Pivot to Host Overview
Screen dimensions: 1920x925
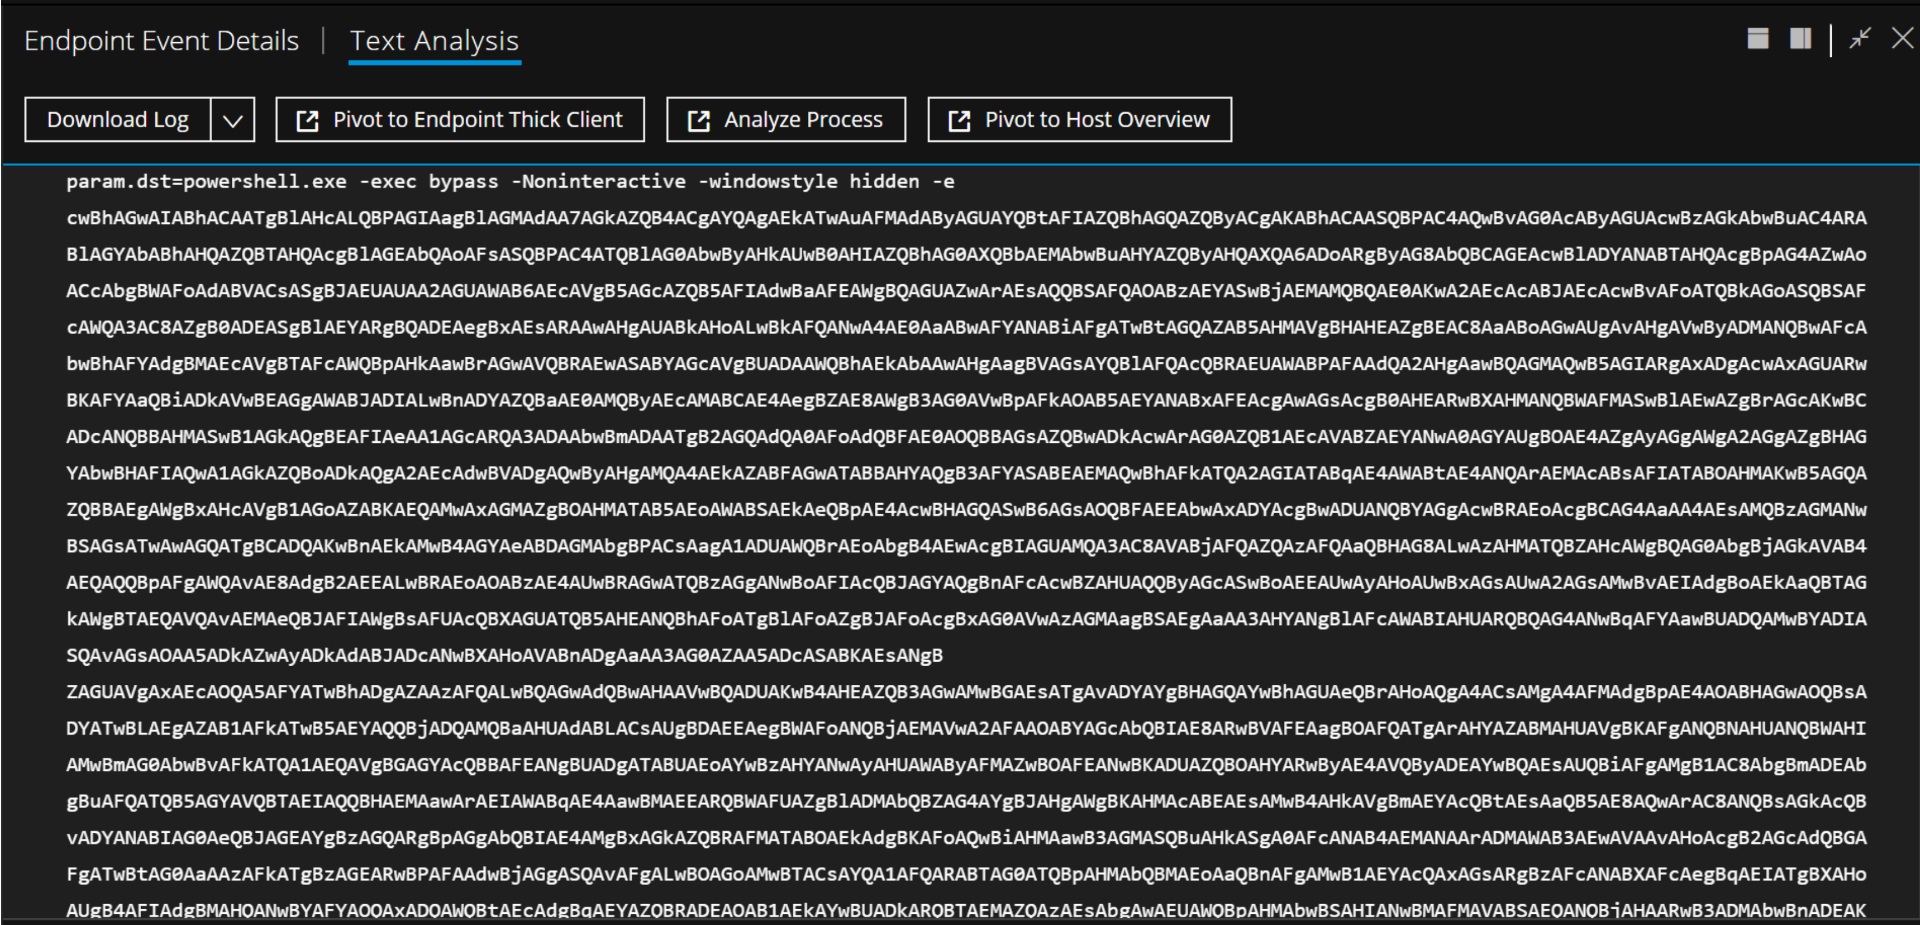(1080, 120)
